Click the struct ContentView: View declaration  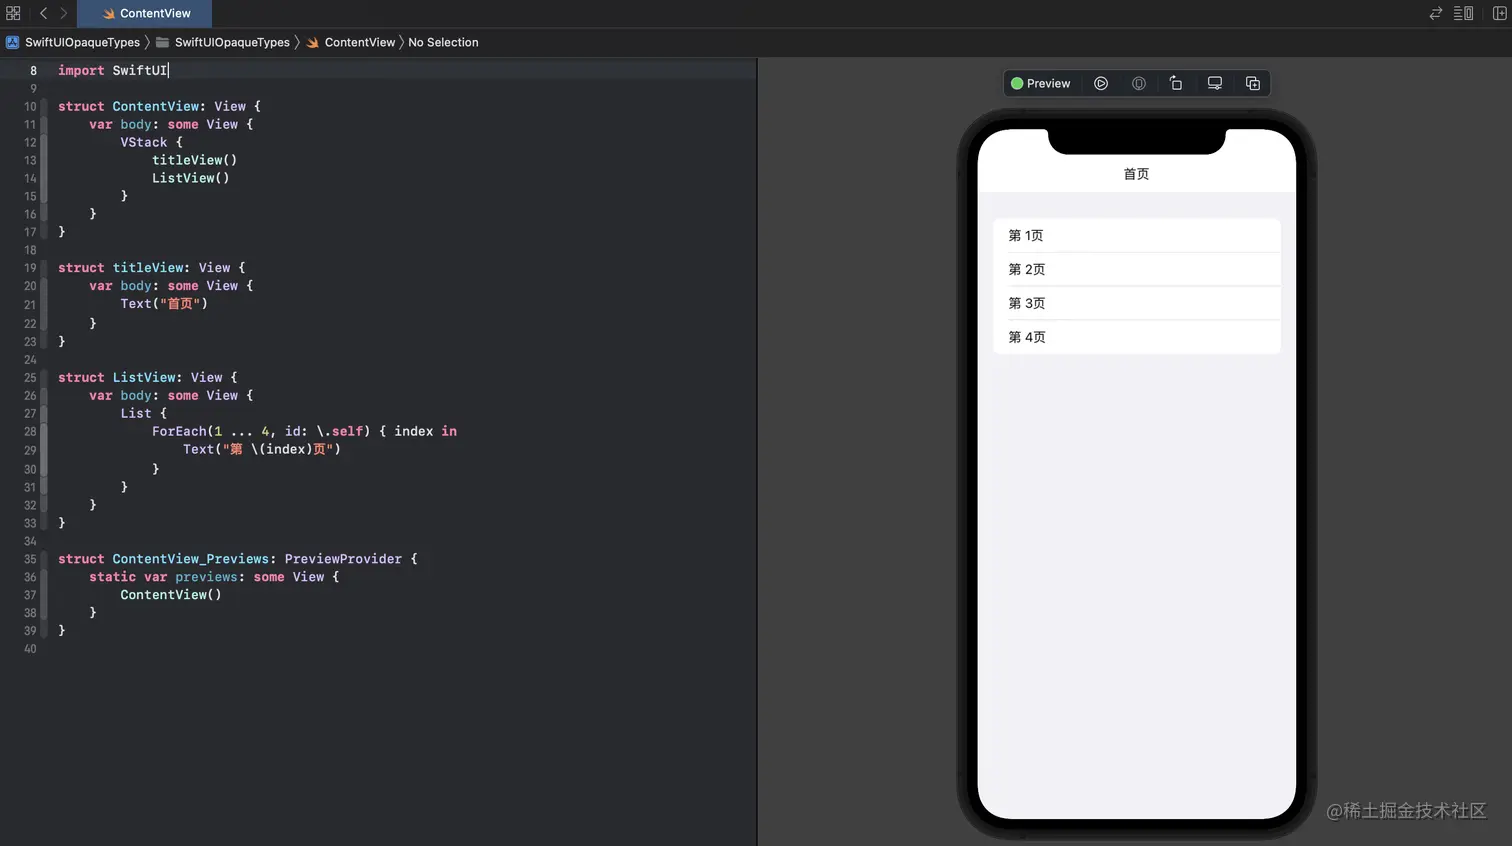pyautogui.click(x=159, y=106)
